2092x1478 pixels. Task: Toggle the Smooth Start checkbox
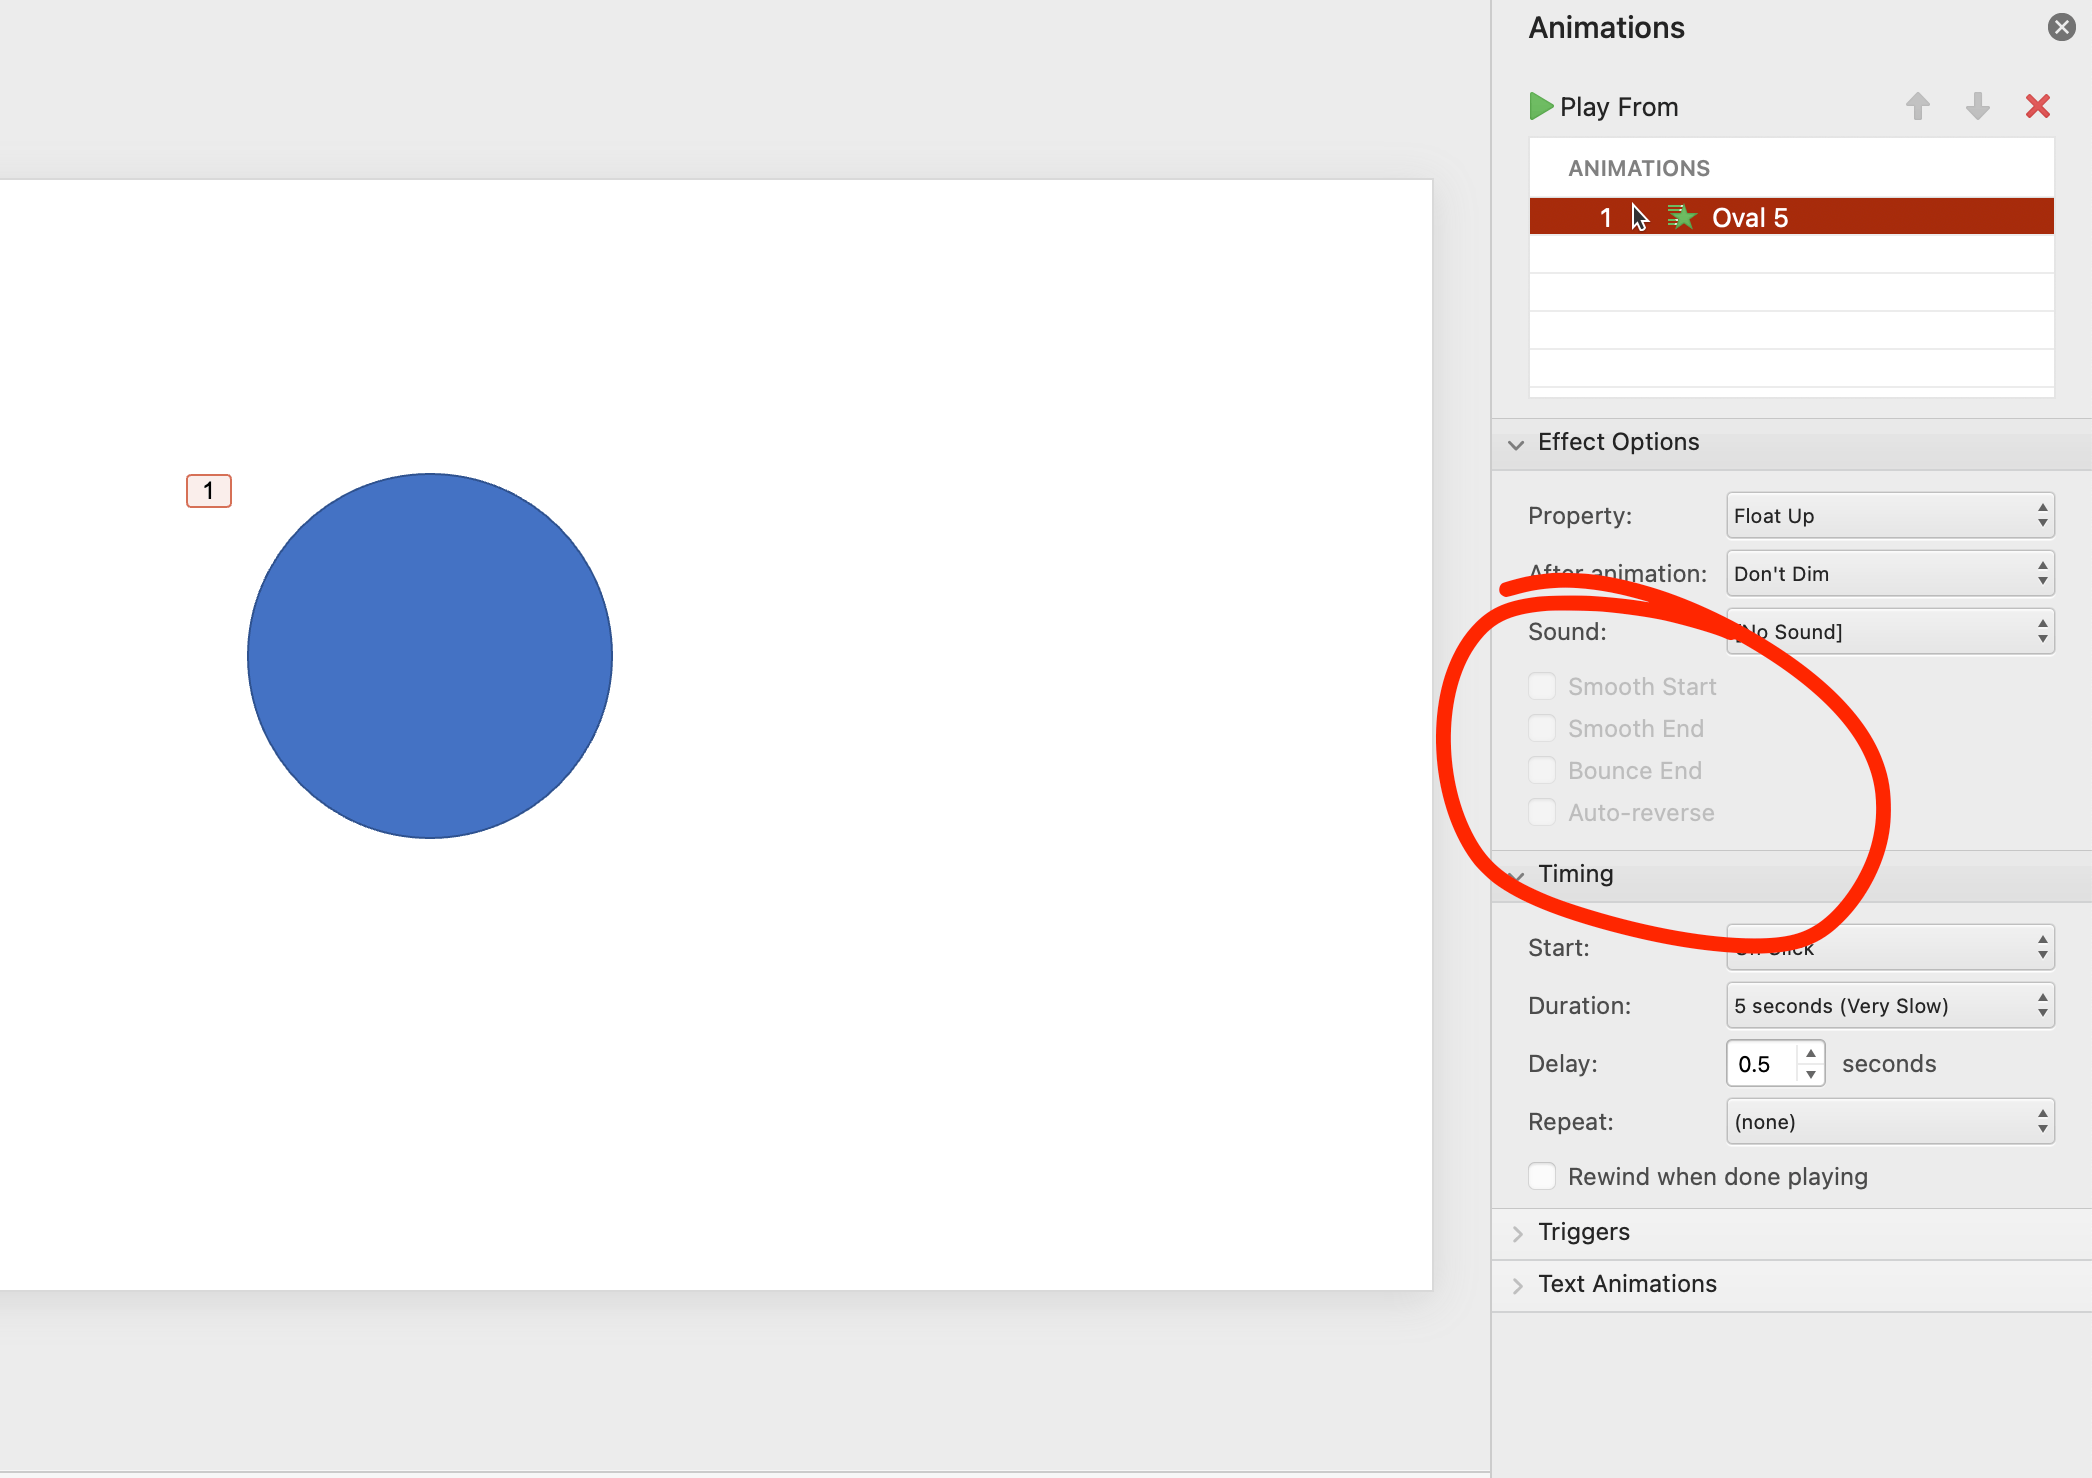pyautogui.click(x=1542, y=686)
